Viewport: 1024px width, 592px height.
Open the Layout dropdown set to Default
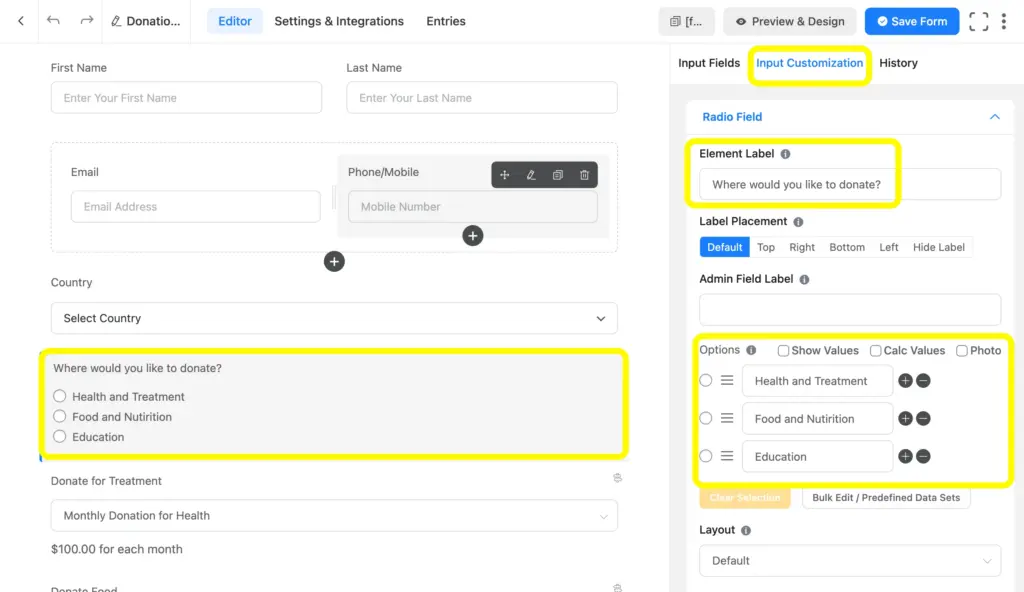(x=849, y=561)
